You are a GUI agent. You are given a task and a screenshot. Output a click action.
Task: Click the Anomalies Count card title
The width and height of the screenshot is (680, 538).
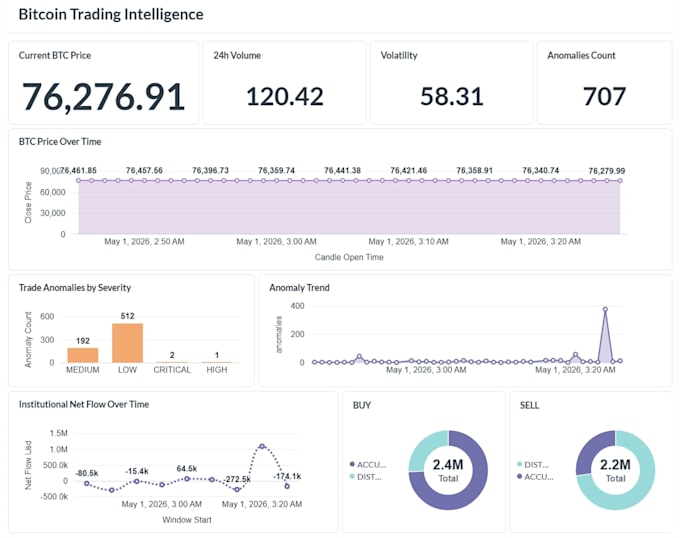(581, 55)
